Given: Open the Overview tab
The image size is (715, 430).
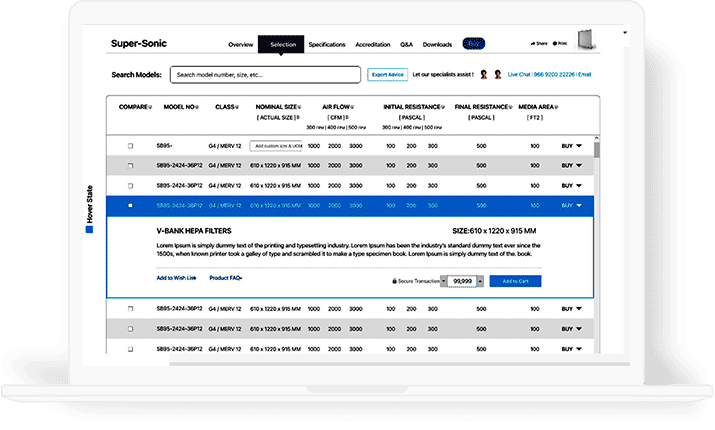Looking at the screenshot, I should (240, 45).
